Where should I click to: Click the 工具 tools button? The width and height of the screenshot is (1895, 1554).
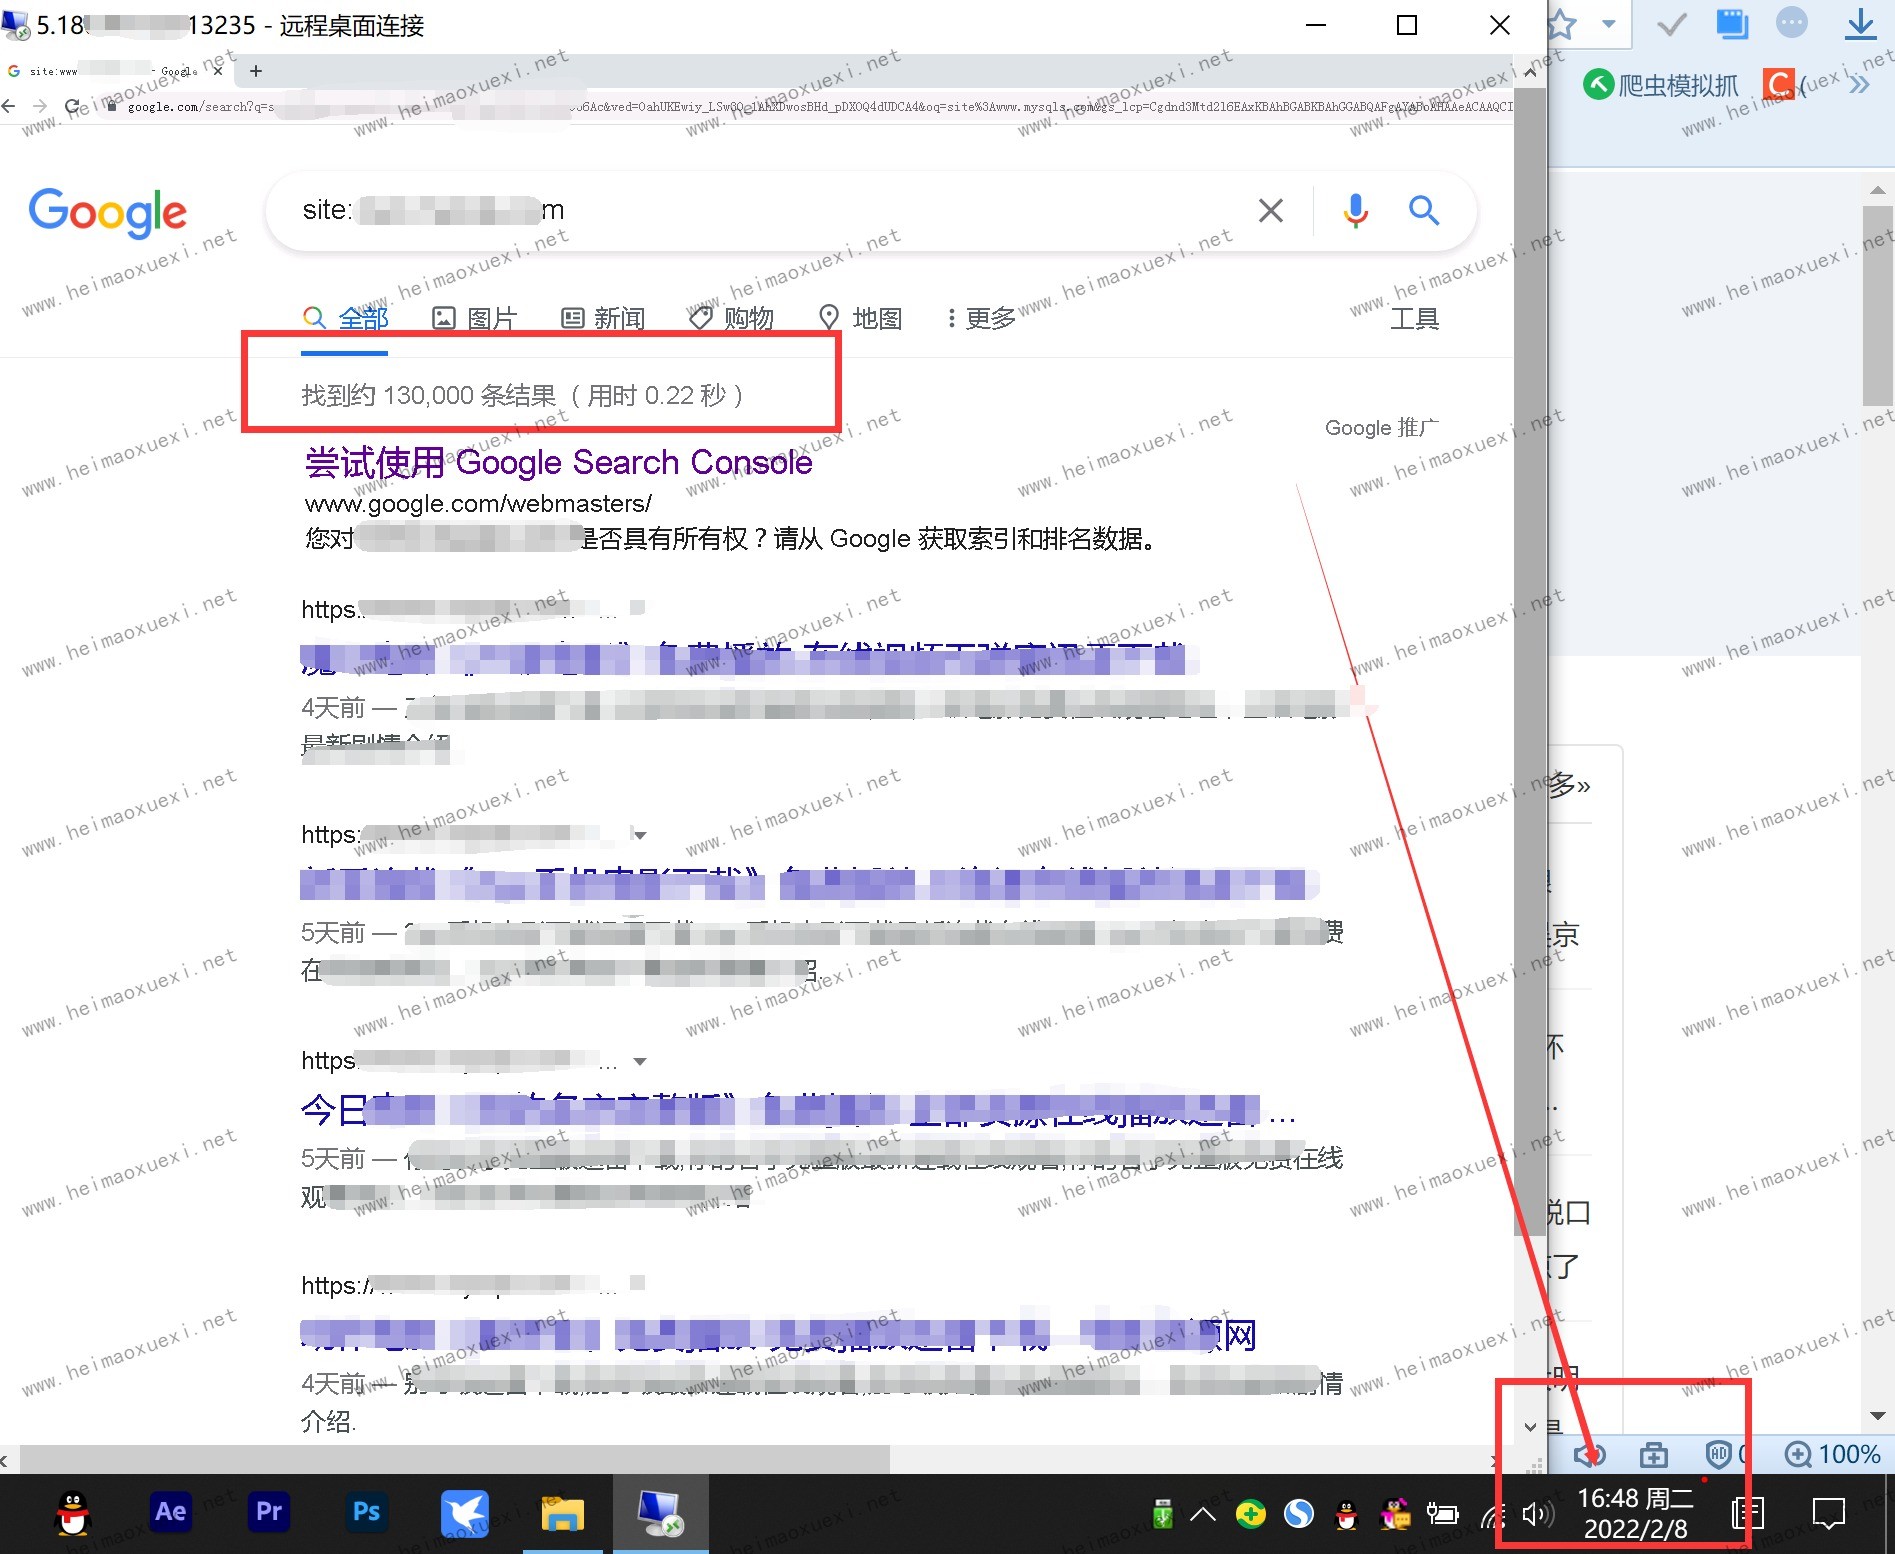coord(1414,319)
